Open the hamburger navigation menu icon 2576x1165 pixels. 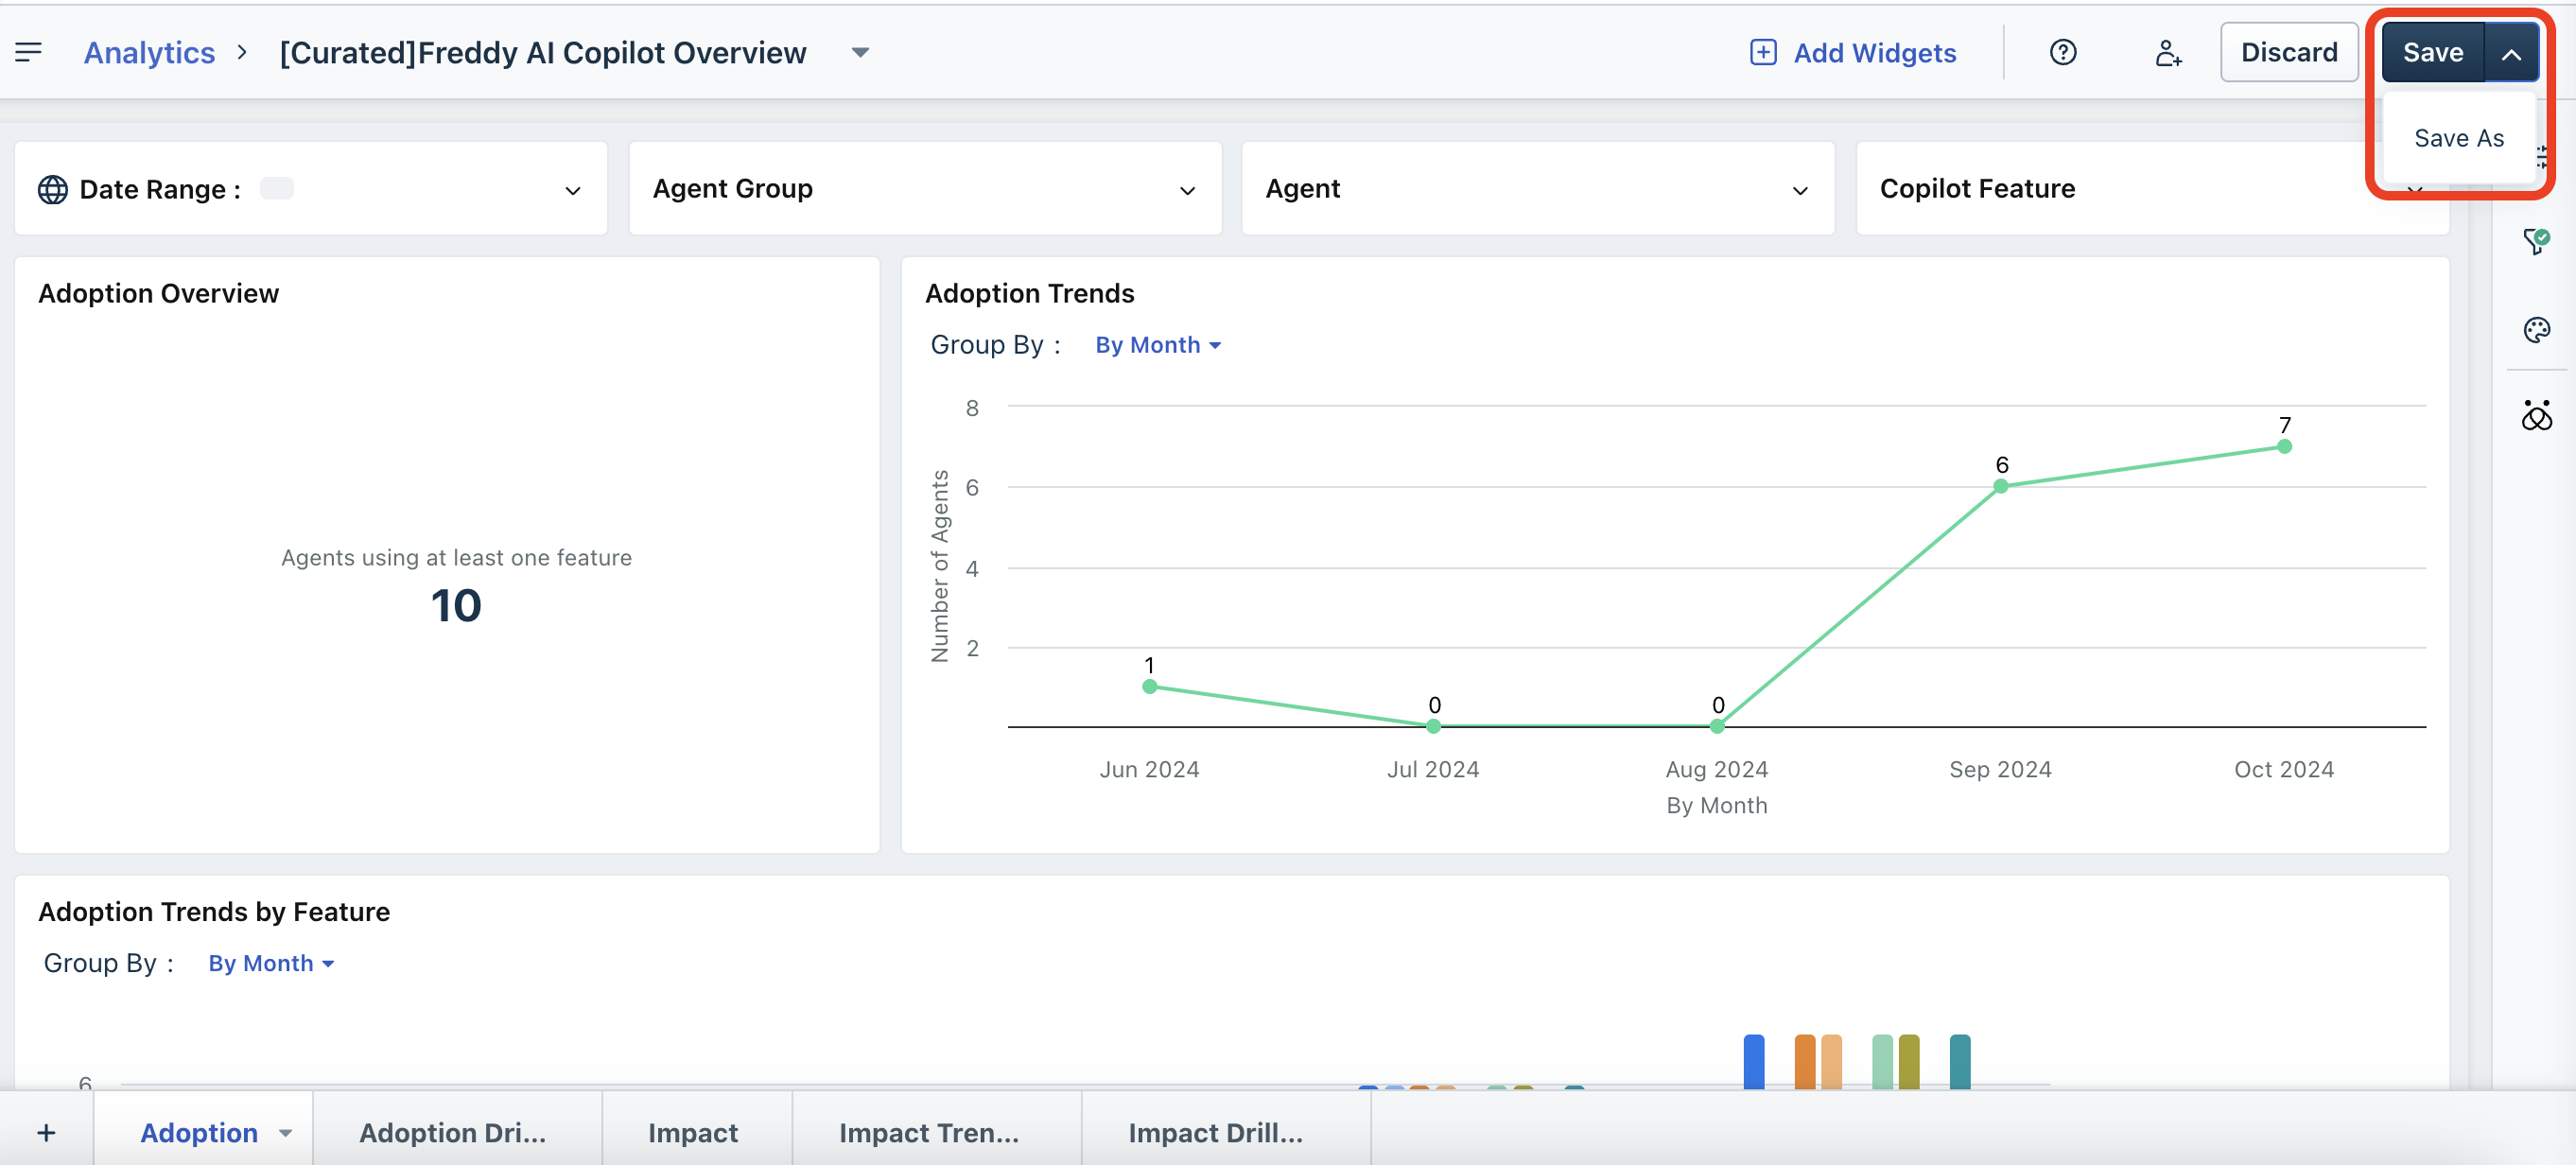click(28, 52)
